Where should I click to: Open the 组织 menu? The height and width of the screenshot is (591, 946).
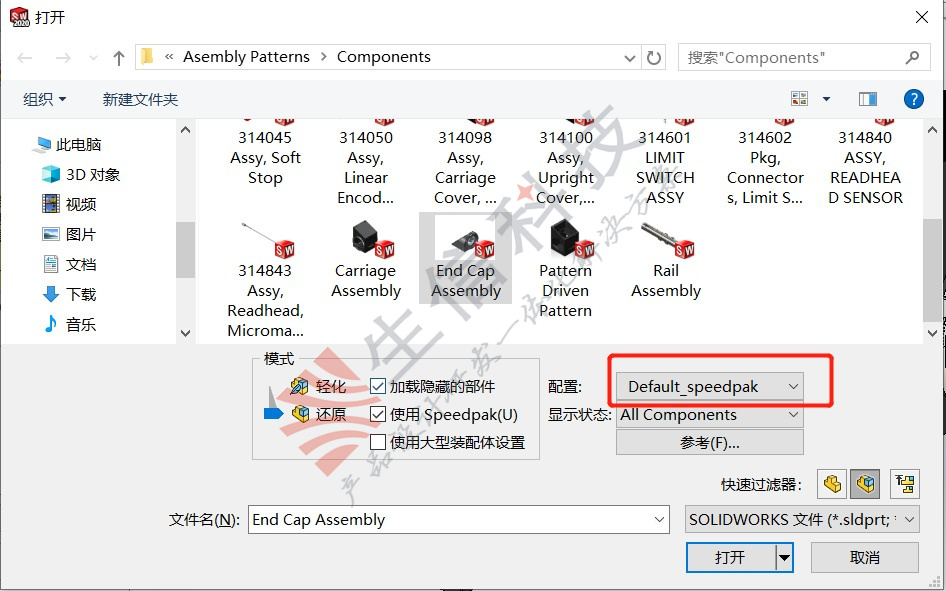45,99
